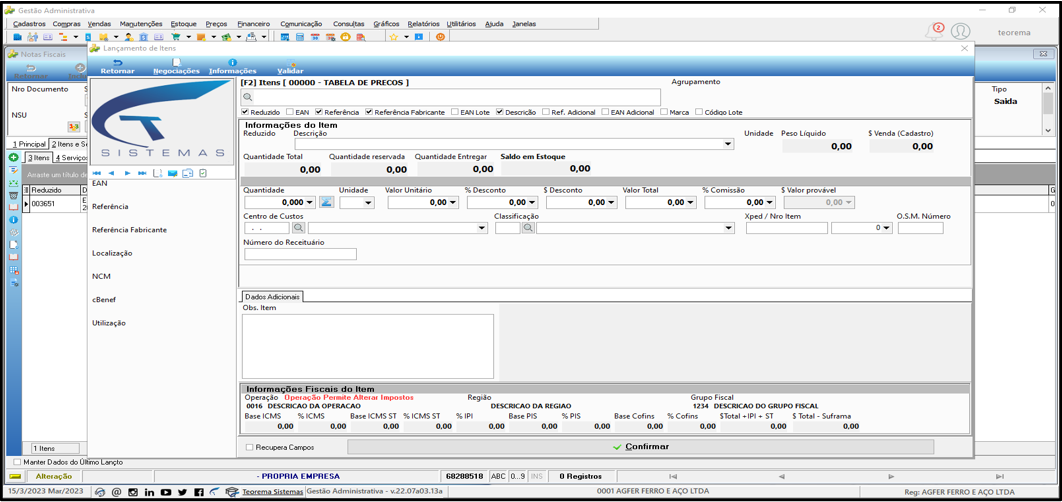Uncheck the Referência search checkbox
The image size is (1062, 502).
tap(318, 112)
